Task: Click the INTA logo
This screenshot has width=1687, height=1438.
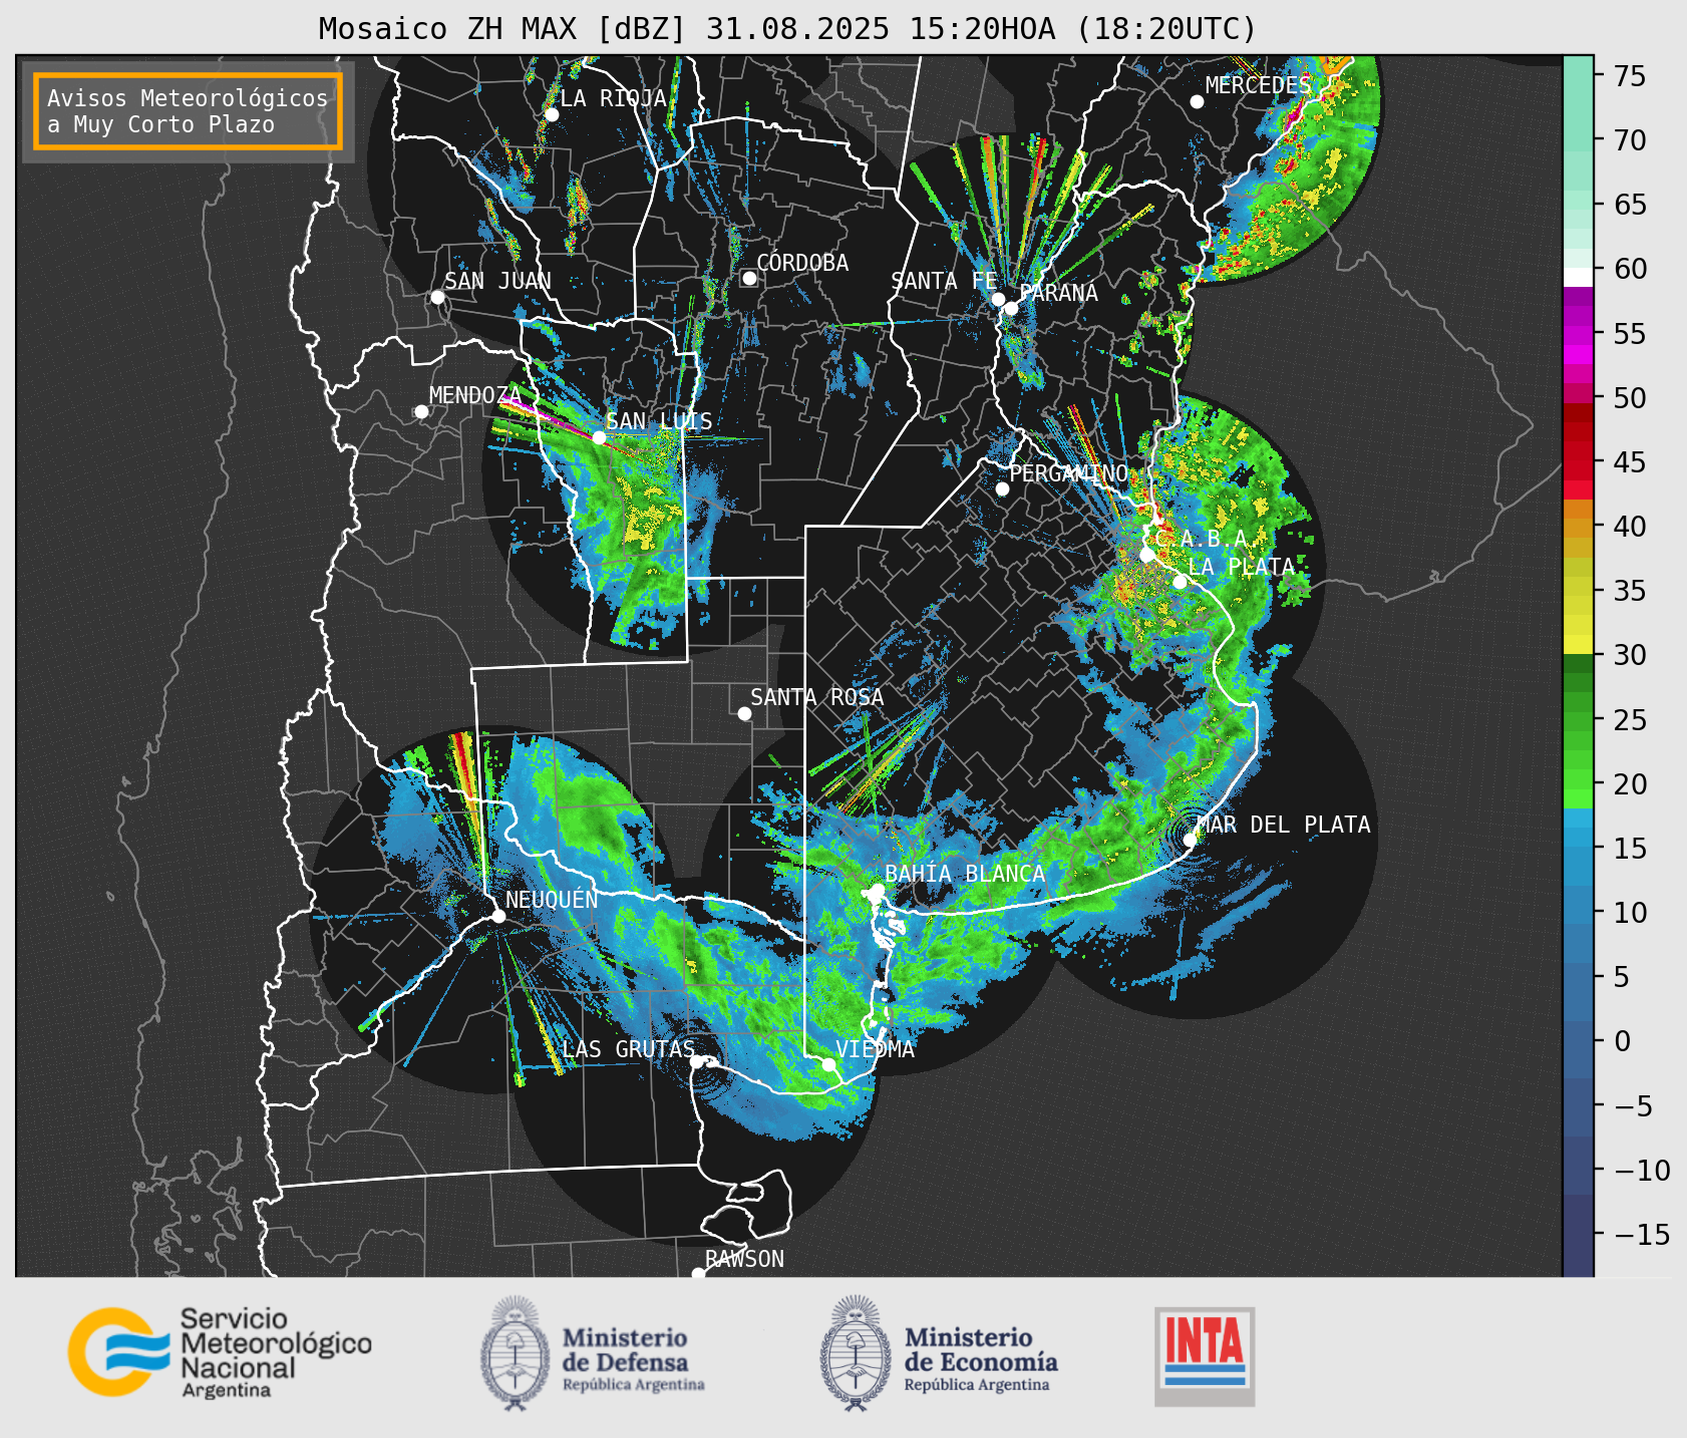Action: [x=1204, y=1356]
